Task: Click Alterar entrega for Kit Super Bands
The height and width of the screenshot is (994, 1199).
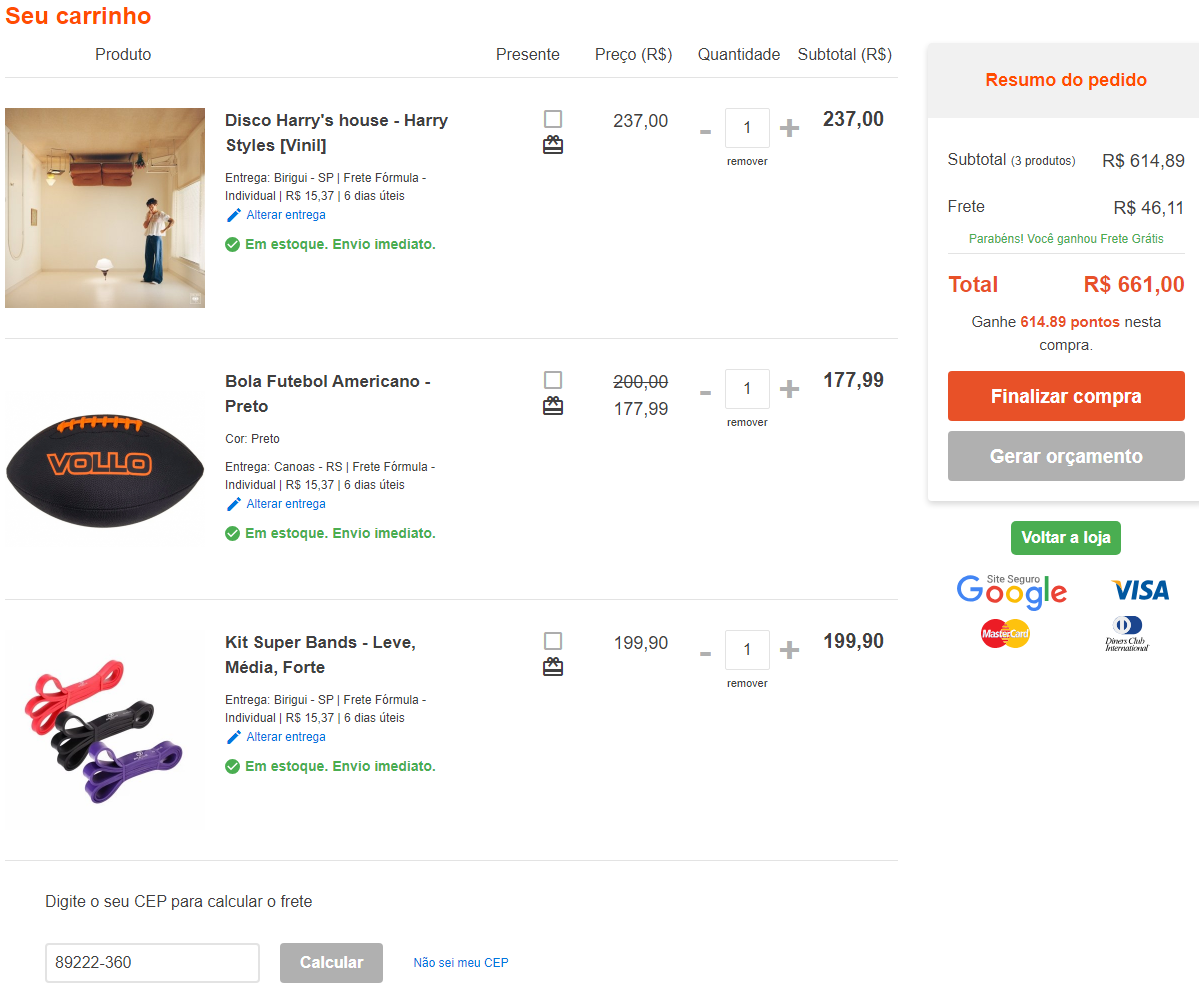Action: tap(286, 737)
